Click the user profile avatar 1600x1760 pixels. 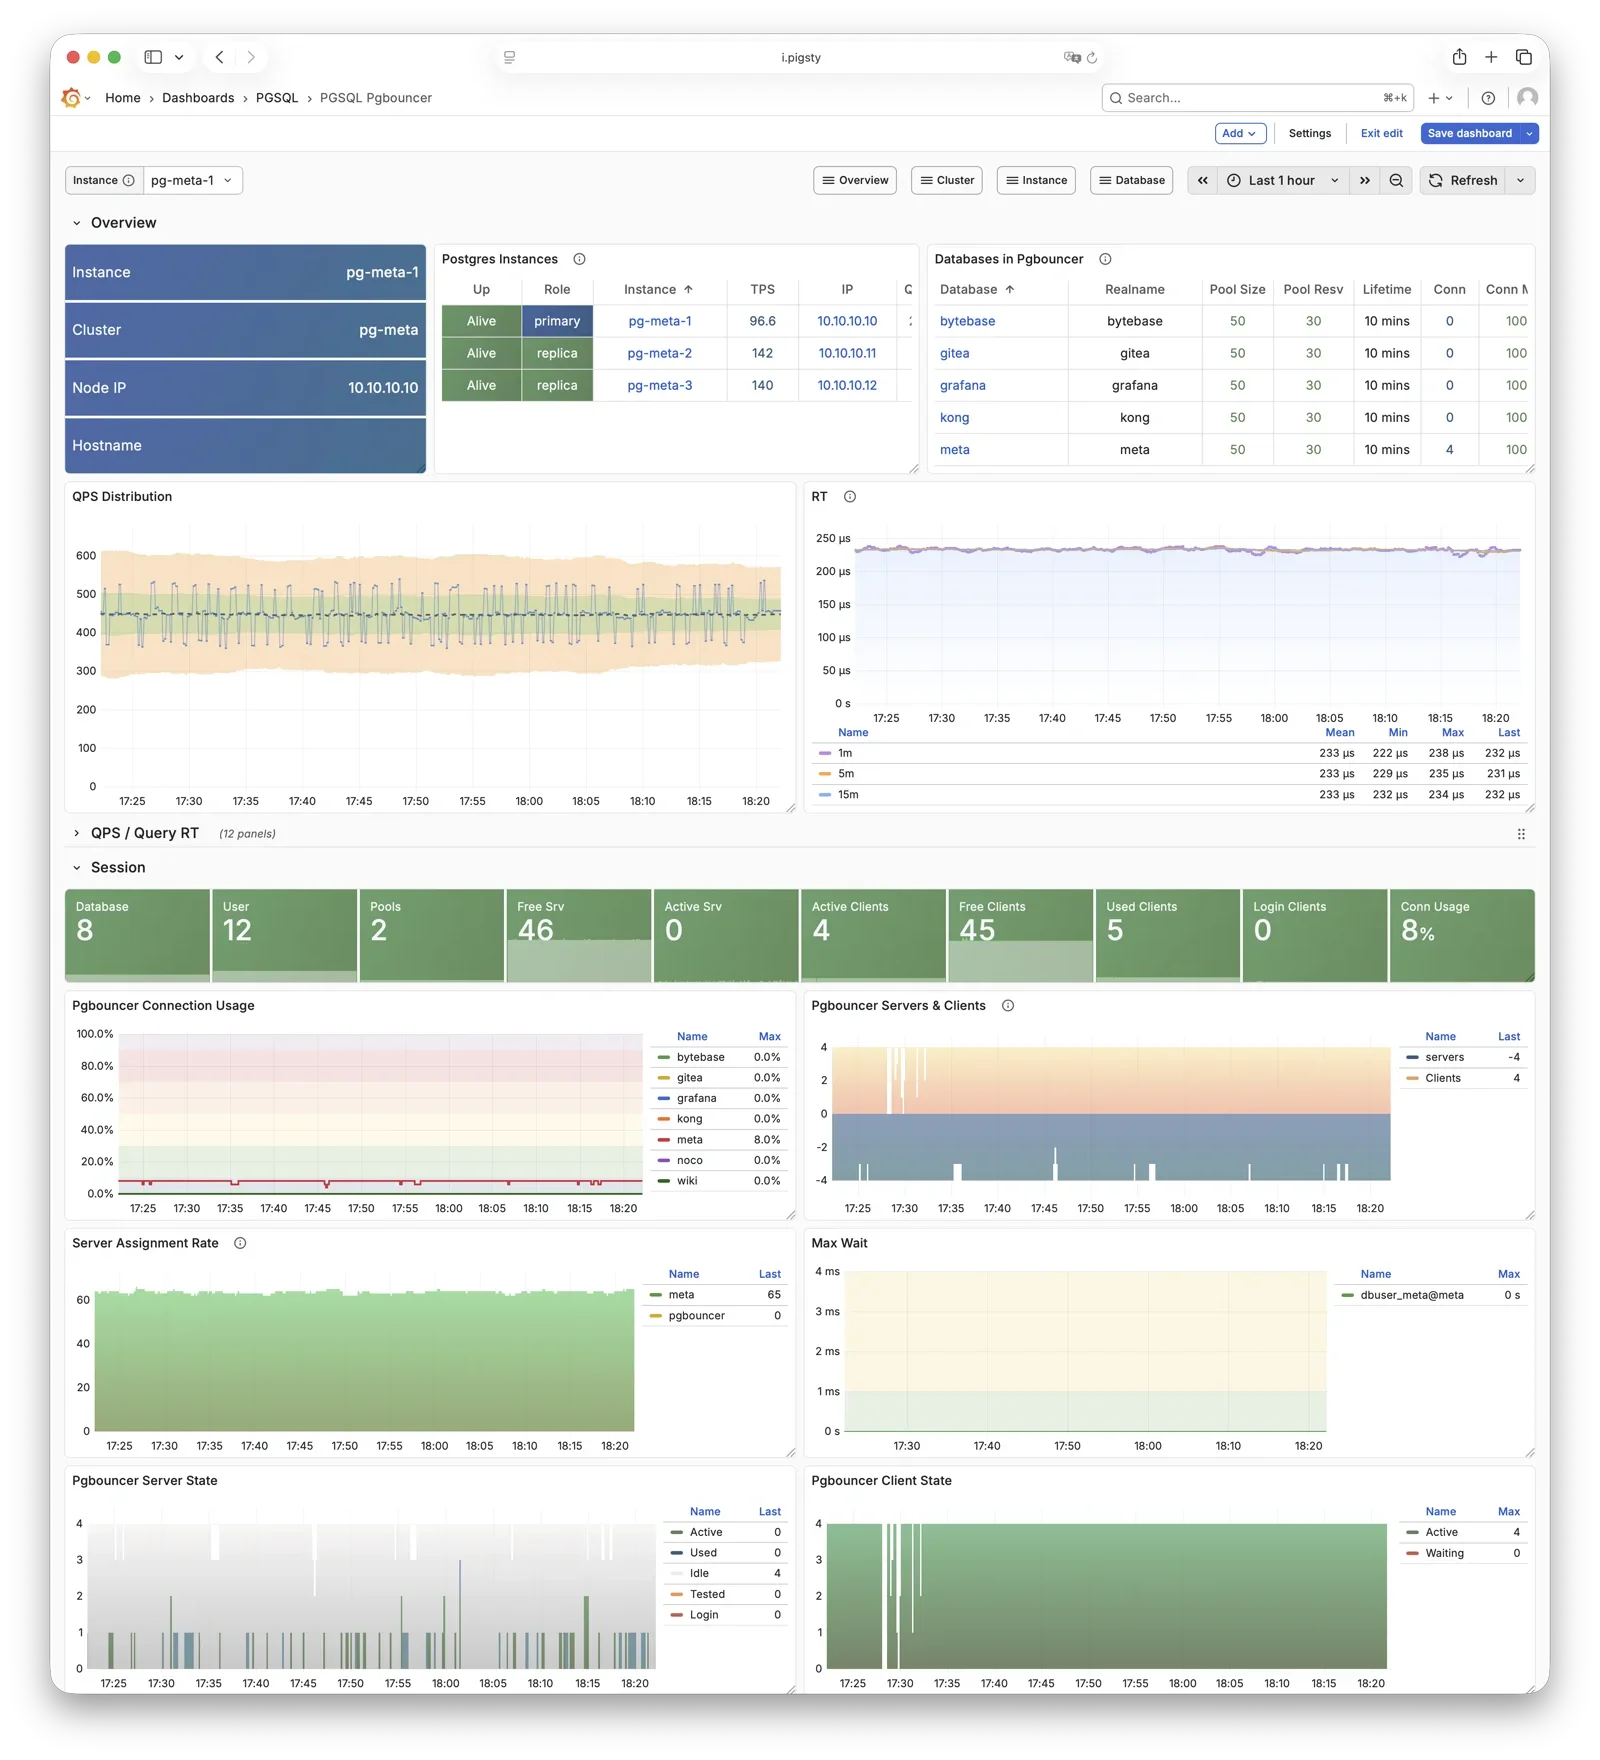1527,98
